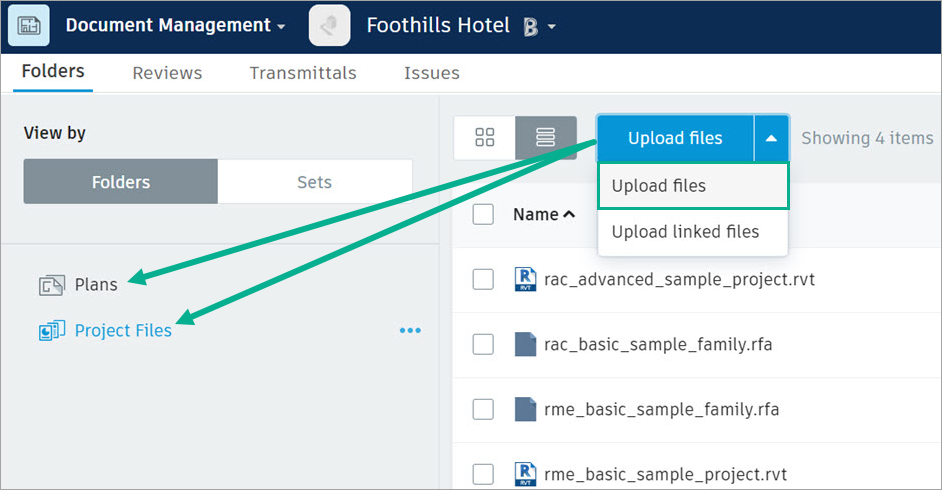Expand the Foothills Hotel project dropdown arrow
This screenshot has height=490, width=942.
coord(552,27)
